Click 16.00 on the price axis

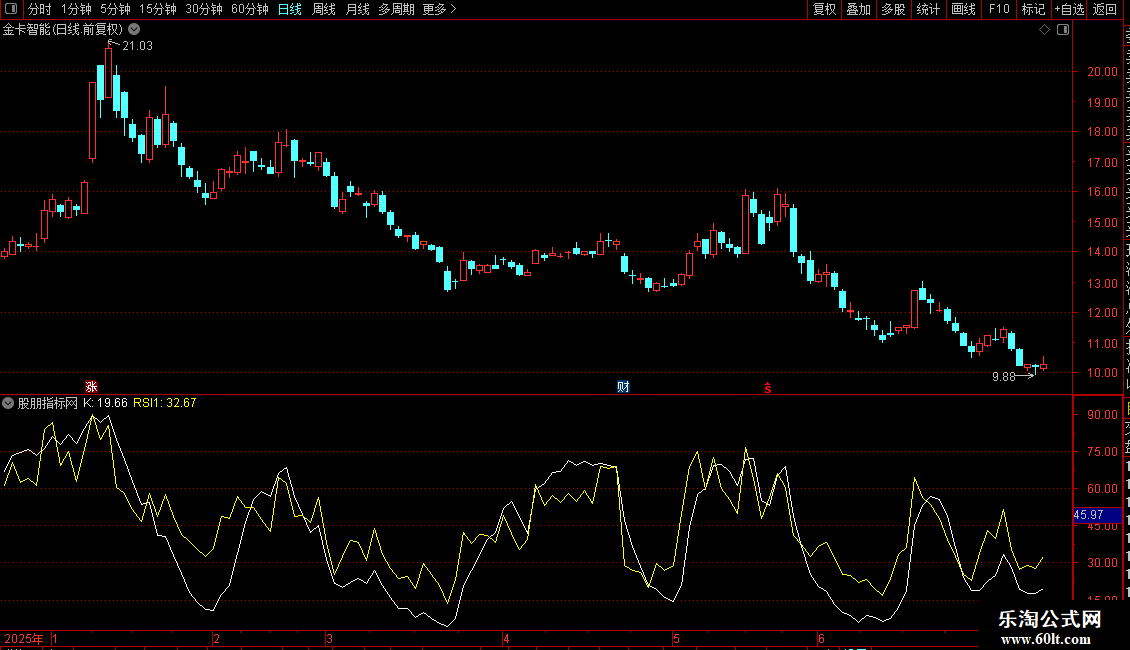coord(1103,192)
